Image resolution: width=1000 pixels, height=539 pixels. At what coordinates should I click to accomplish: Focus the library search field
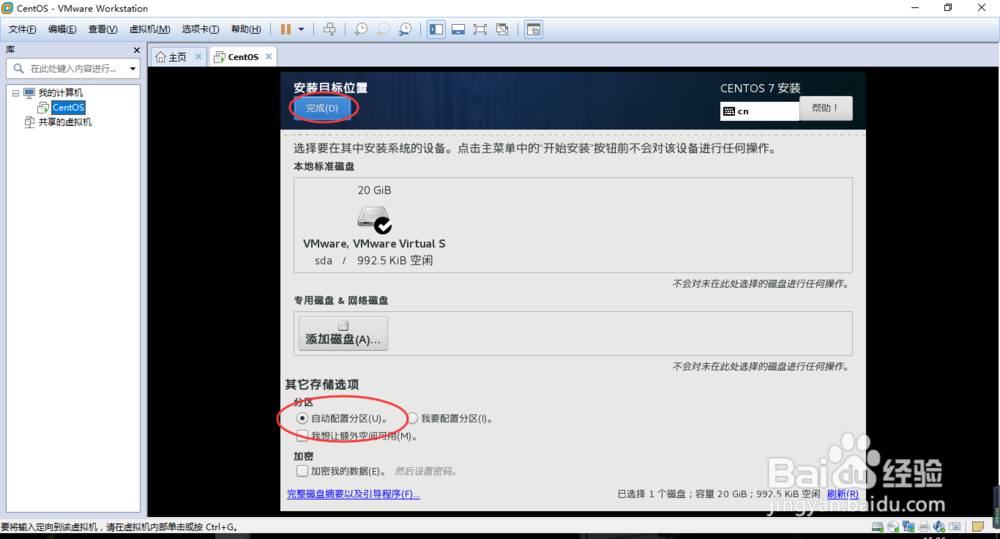point(73,68)
